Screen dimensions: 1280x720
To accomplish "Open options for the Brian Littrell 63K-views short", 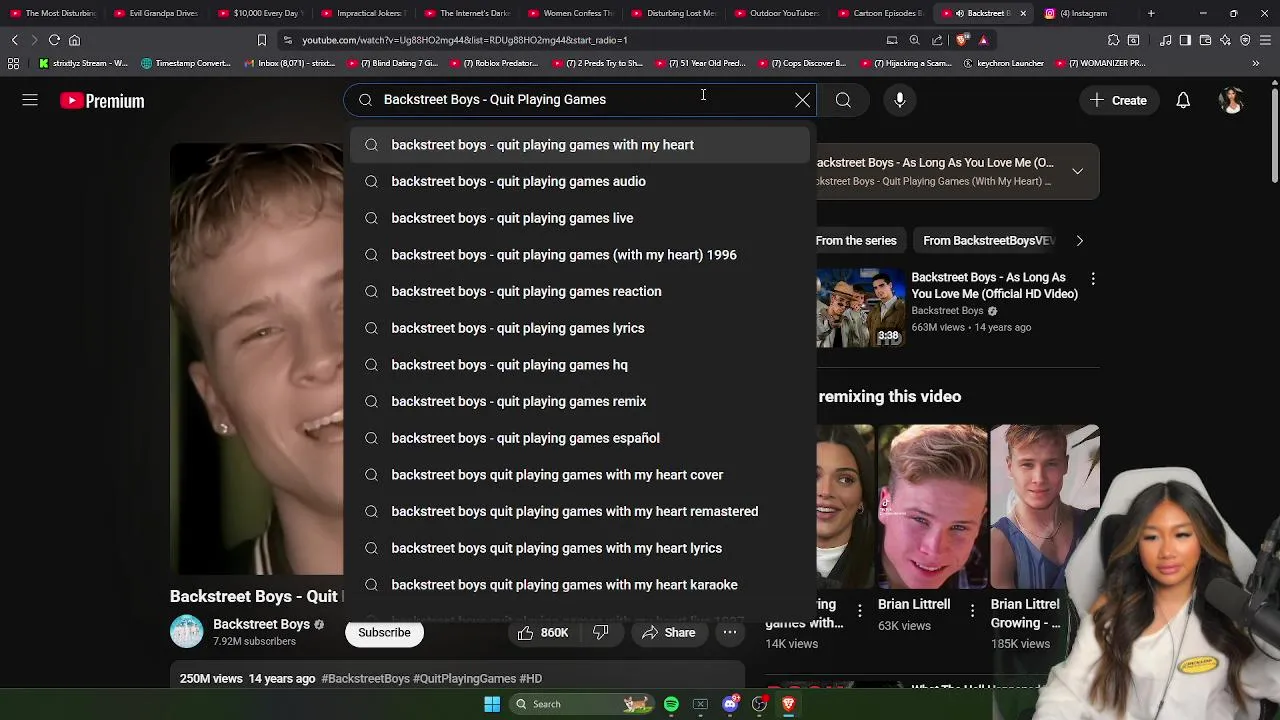I will point(972,609).
